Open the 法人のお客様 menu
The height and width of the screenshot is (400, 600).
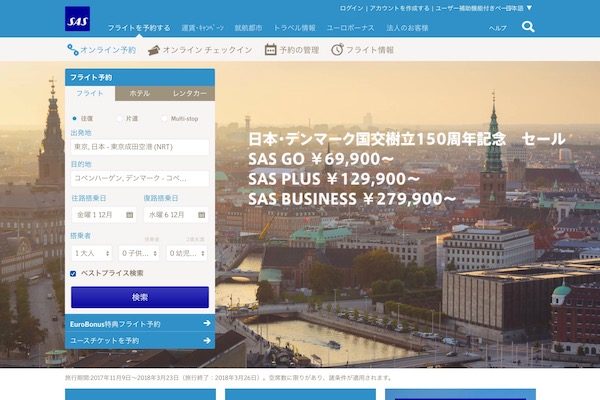pyautogui.click(x=407, y=28)
